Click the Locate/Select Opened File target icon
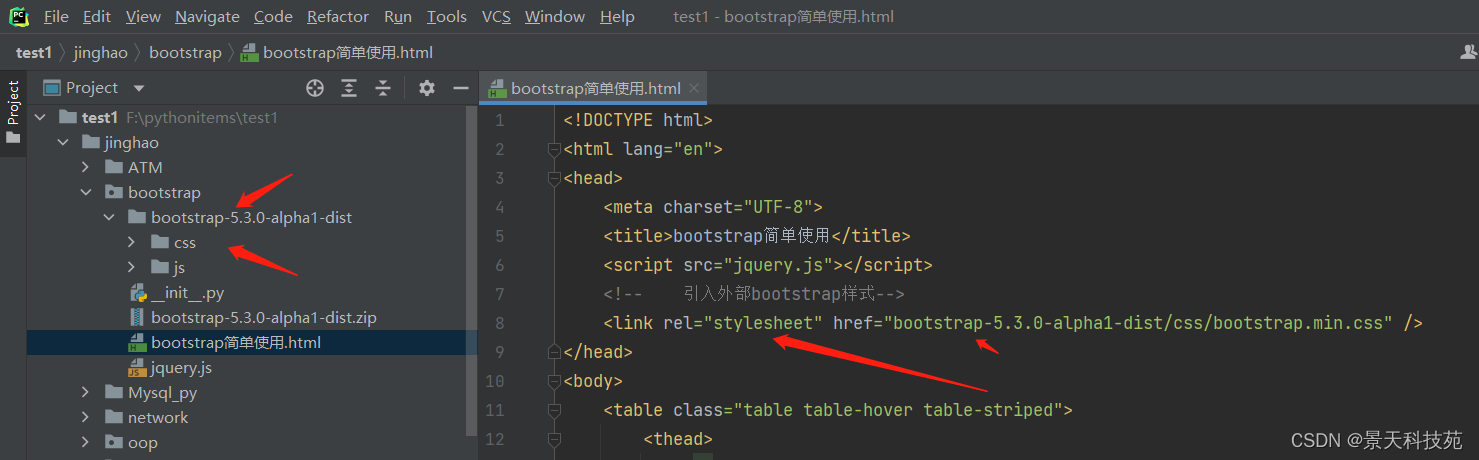The width and height of the screenshot is (1479, 460). pyautogui.click(x=315, y=88)
